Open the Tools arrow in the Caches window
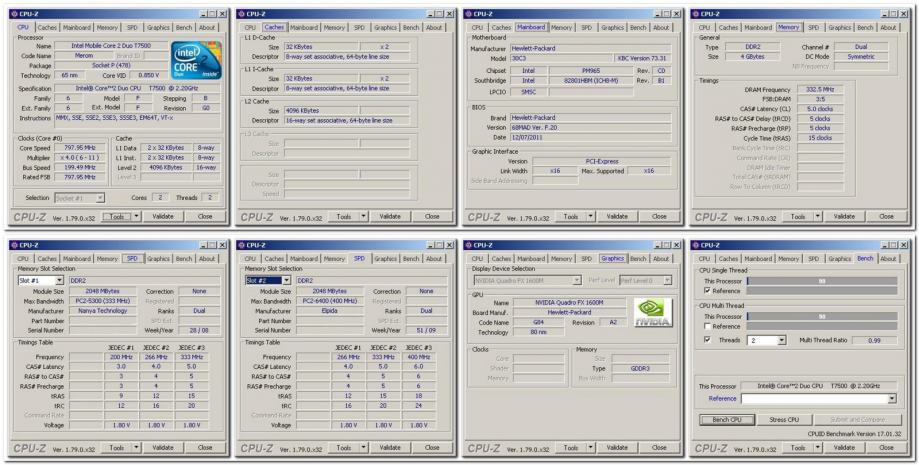Image resolution: width=919 pixels, height=465 pixels. 363,216
